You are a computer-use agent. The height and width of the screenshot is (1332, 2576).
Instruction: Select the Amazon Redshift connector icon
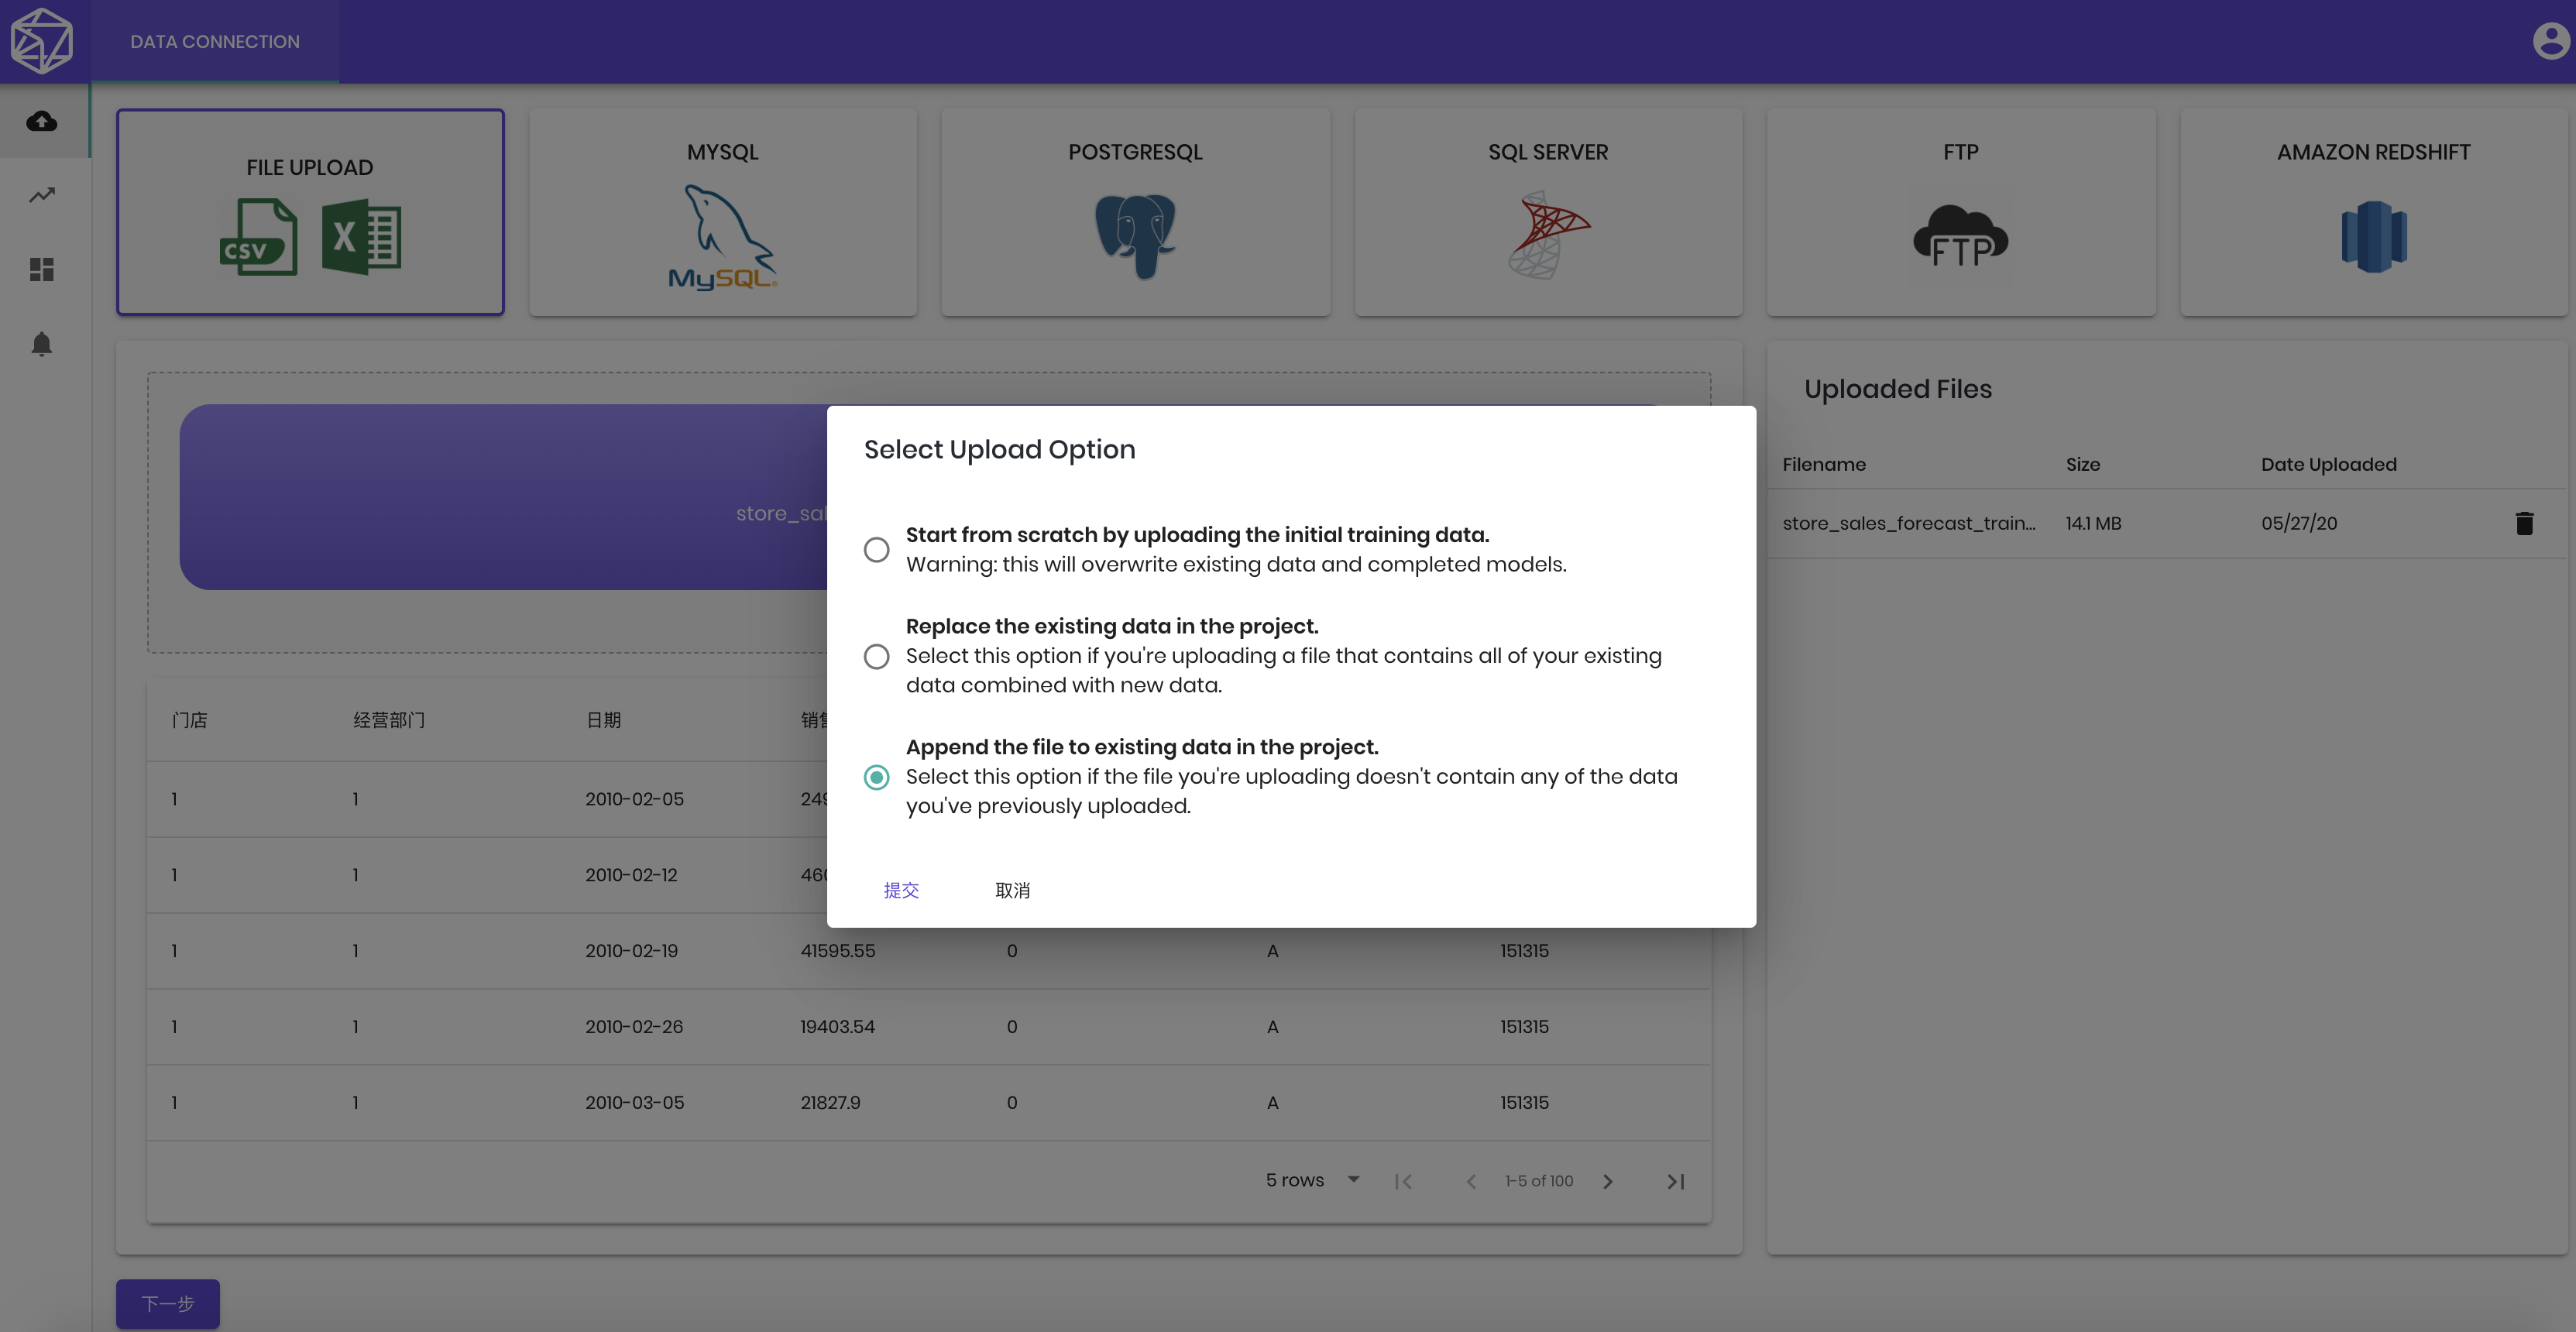click(2373, 237)
